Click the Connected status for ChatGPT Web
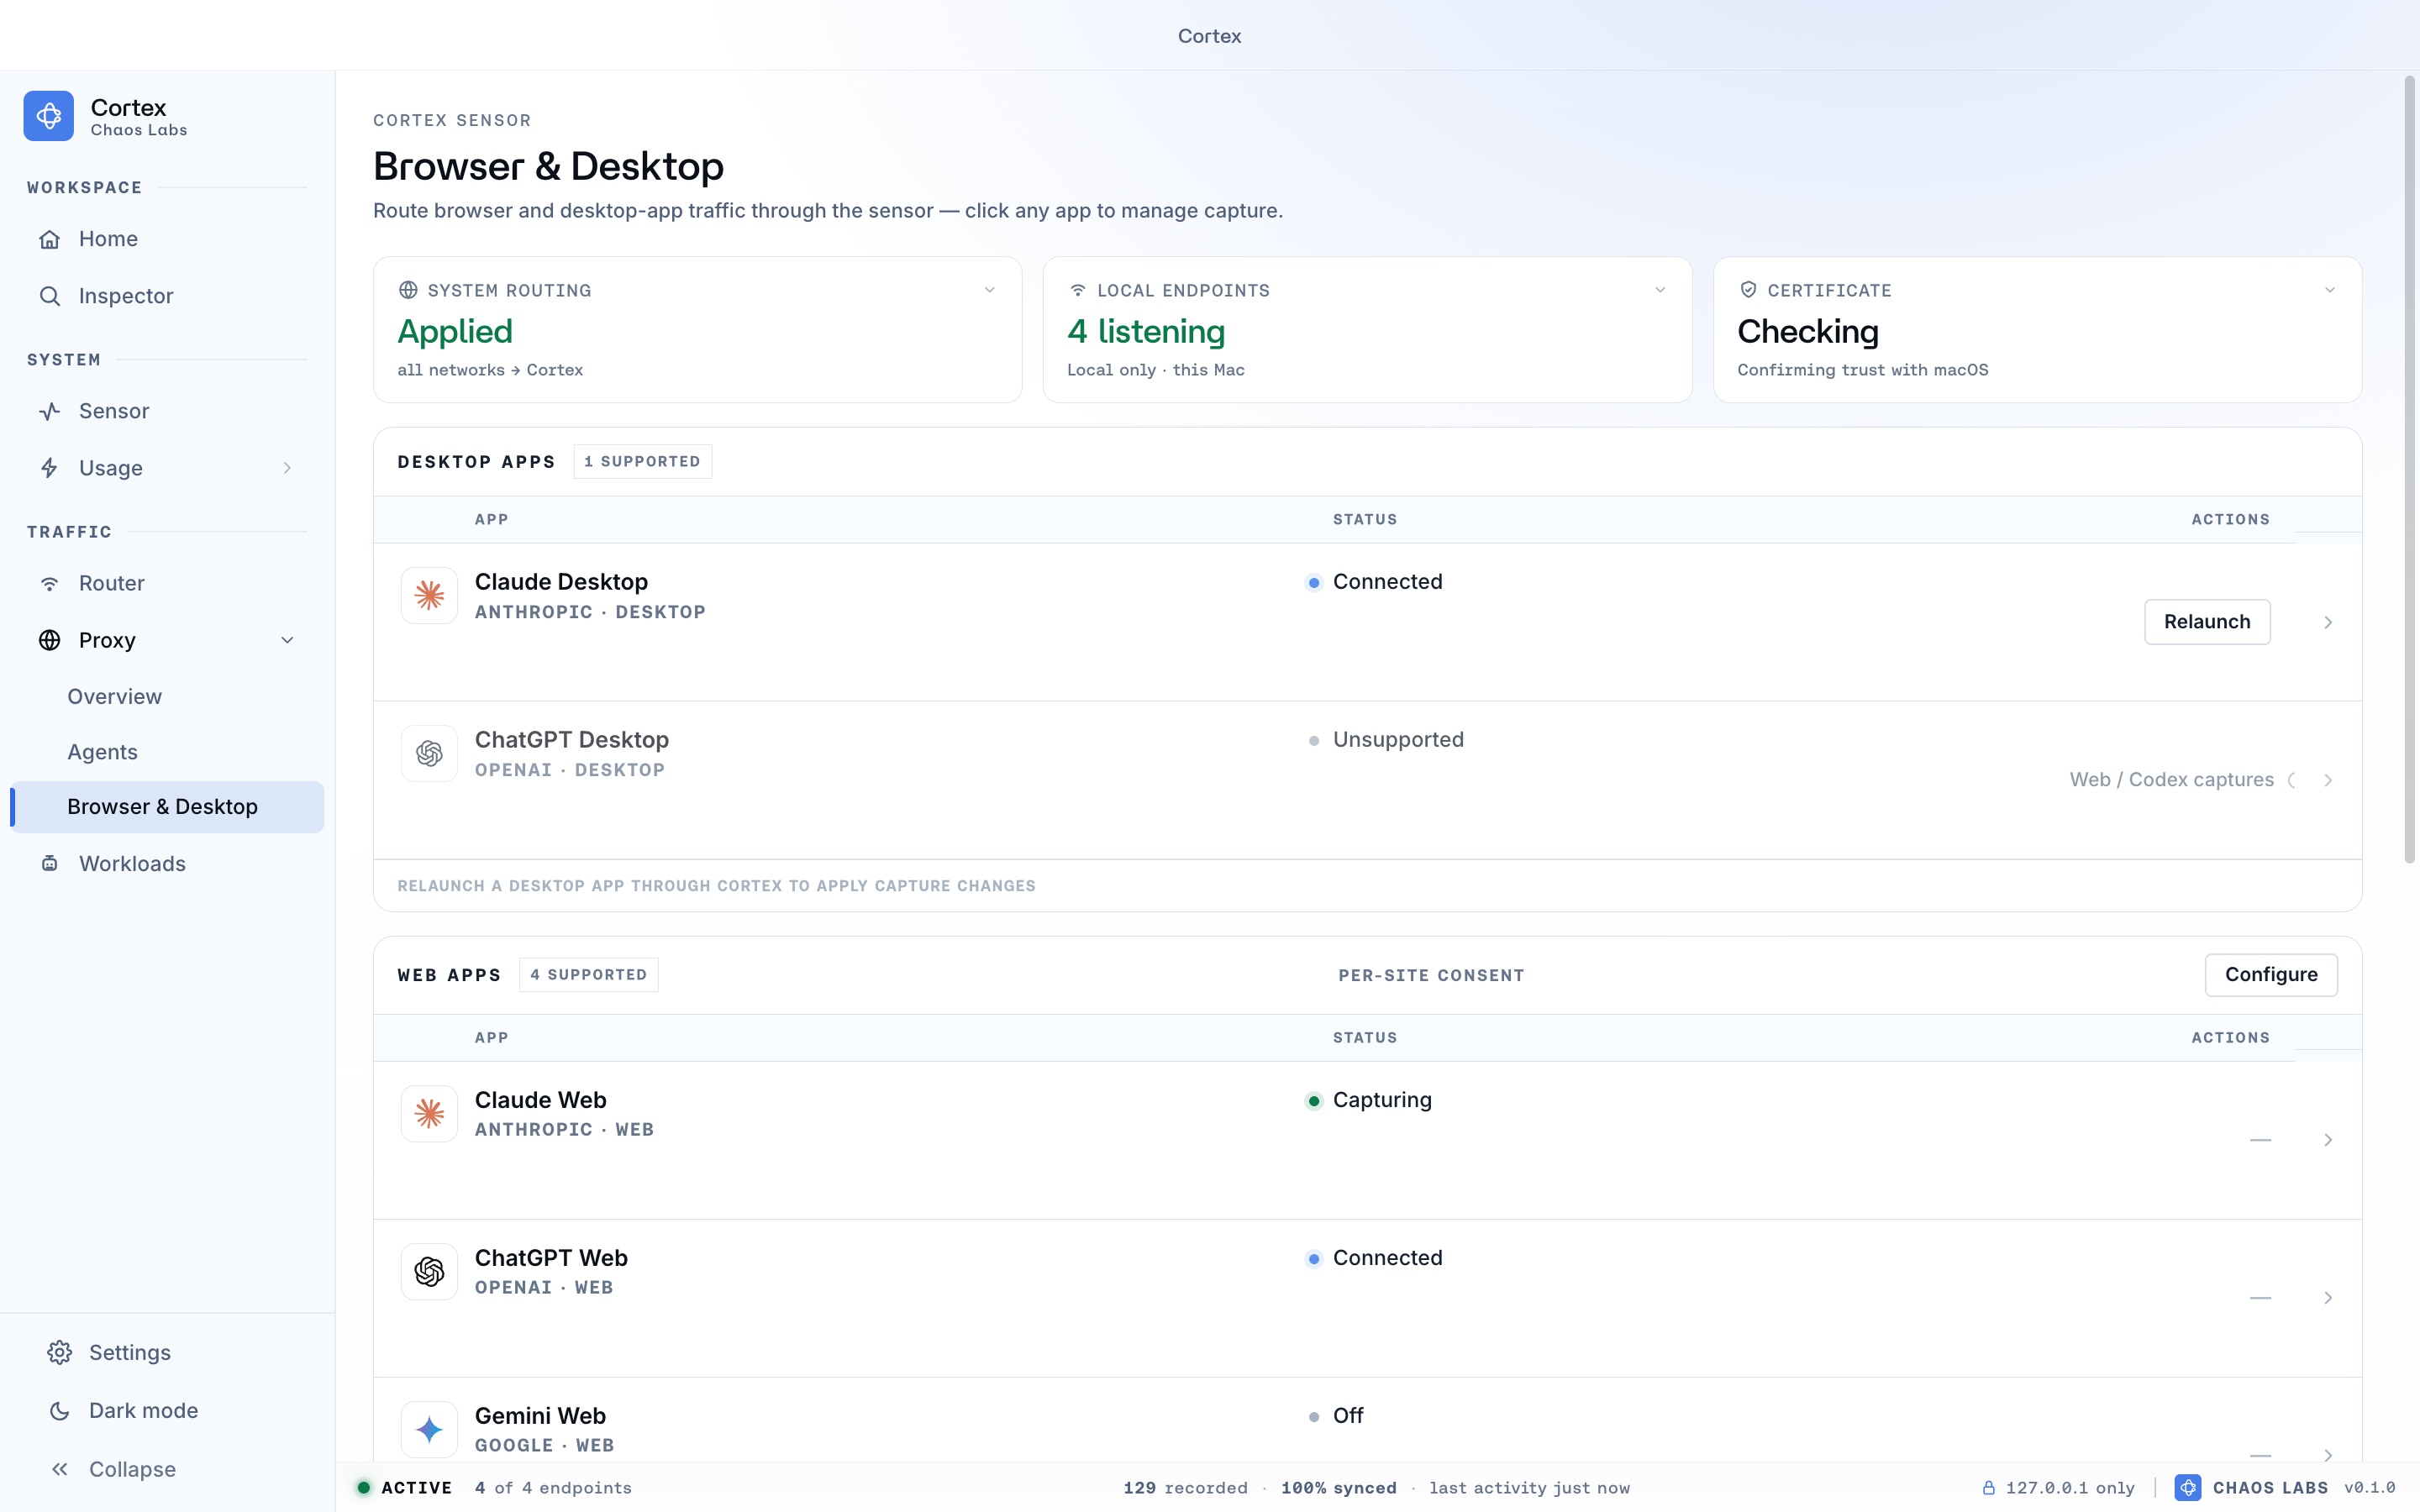 (x=1387, y=1258)
